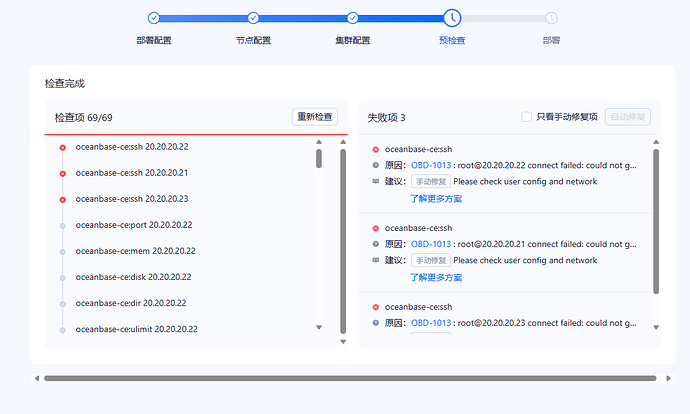Click inner check list scroll up arrow

[x=319, y=142]
